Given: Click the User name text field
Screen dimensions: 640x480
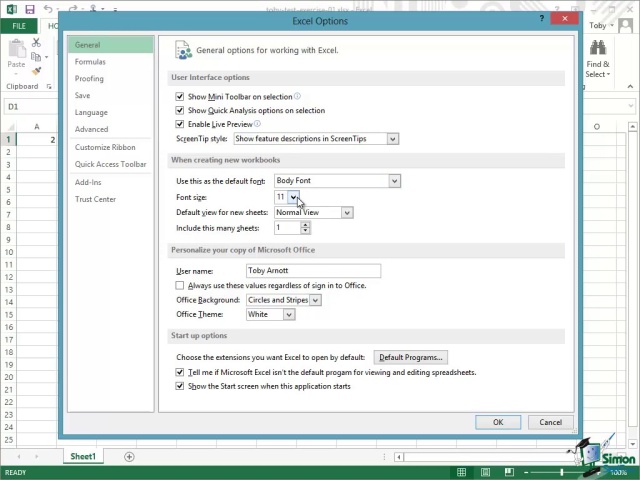Looking at the screenshot, I should click(313, 271).
